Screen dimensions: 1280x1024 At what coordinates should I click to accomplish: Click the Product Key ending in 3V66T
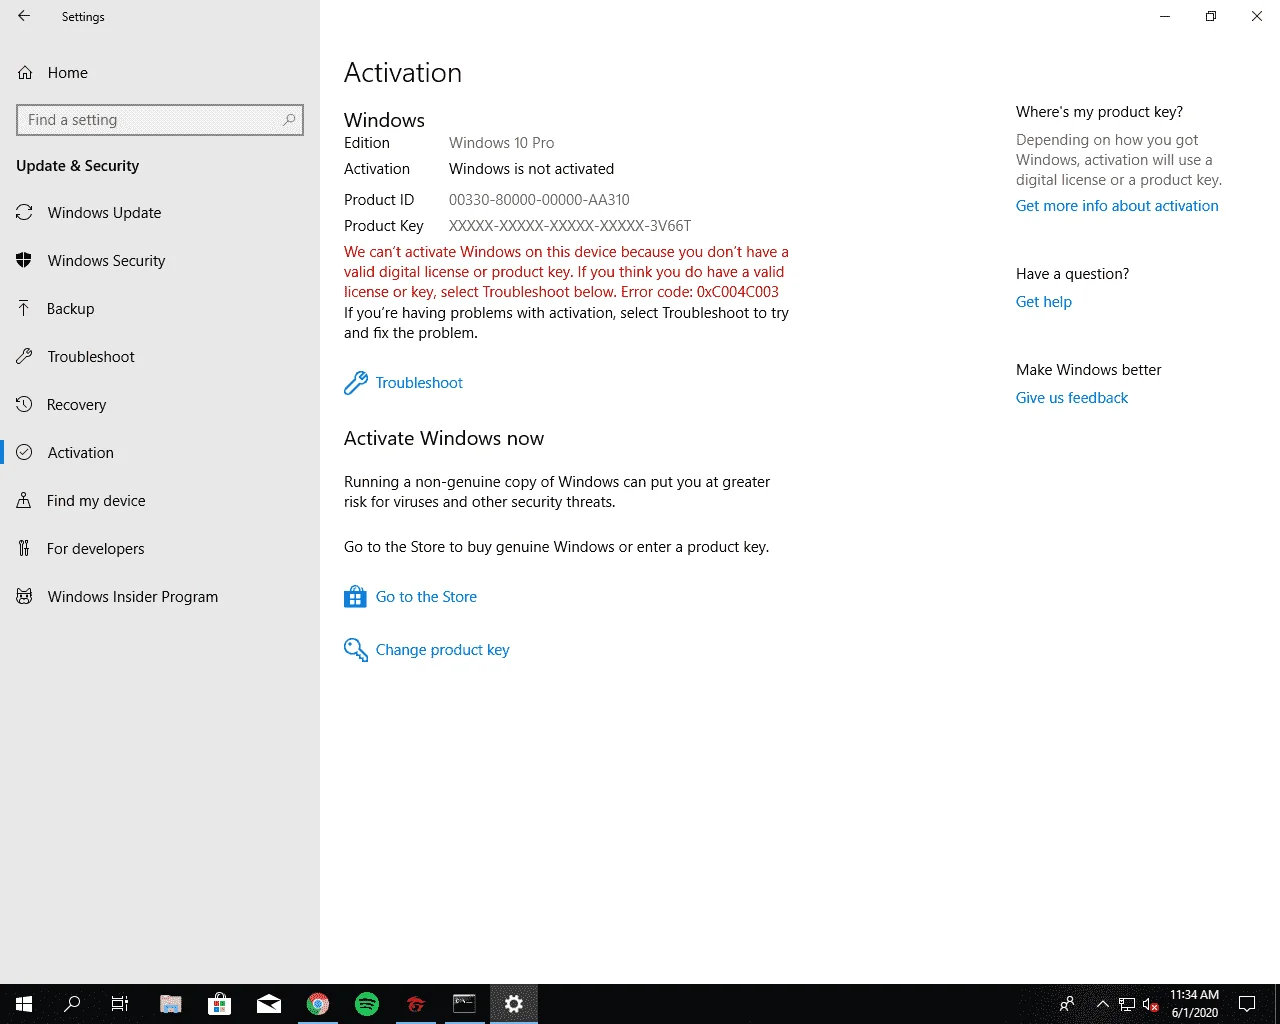point(570,226)
